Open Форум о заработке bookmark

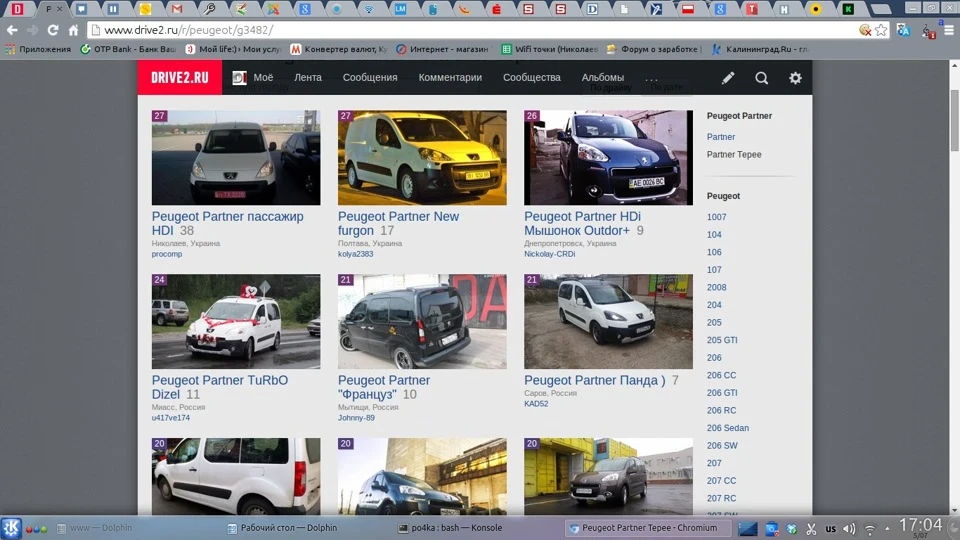[x=653, y=49]
